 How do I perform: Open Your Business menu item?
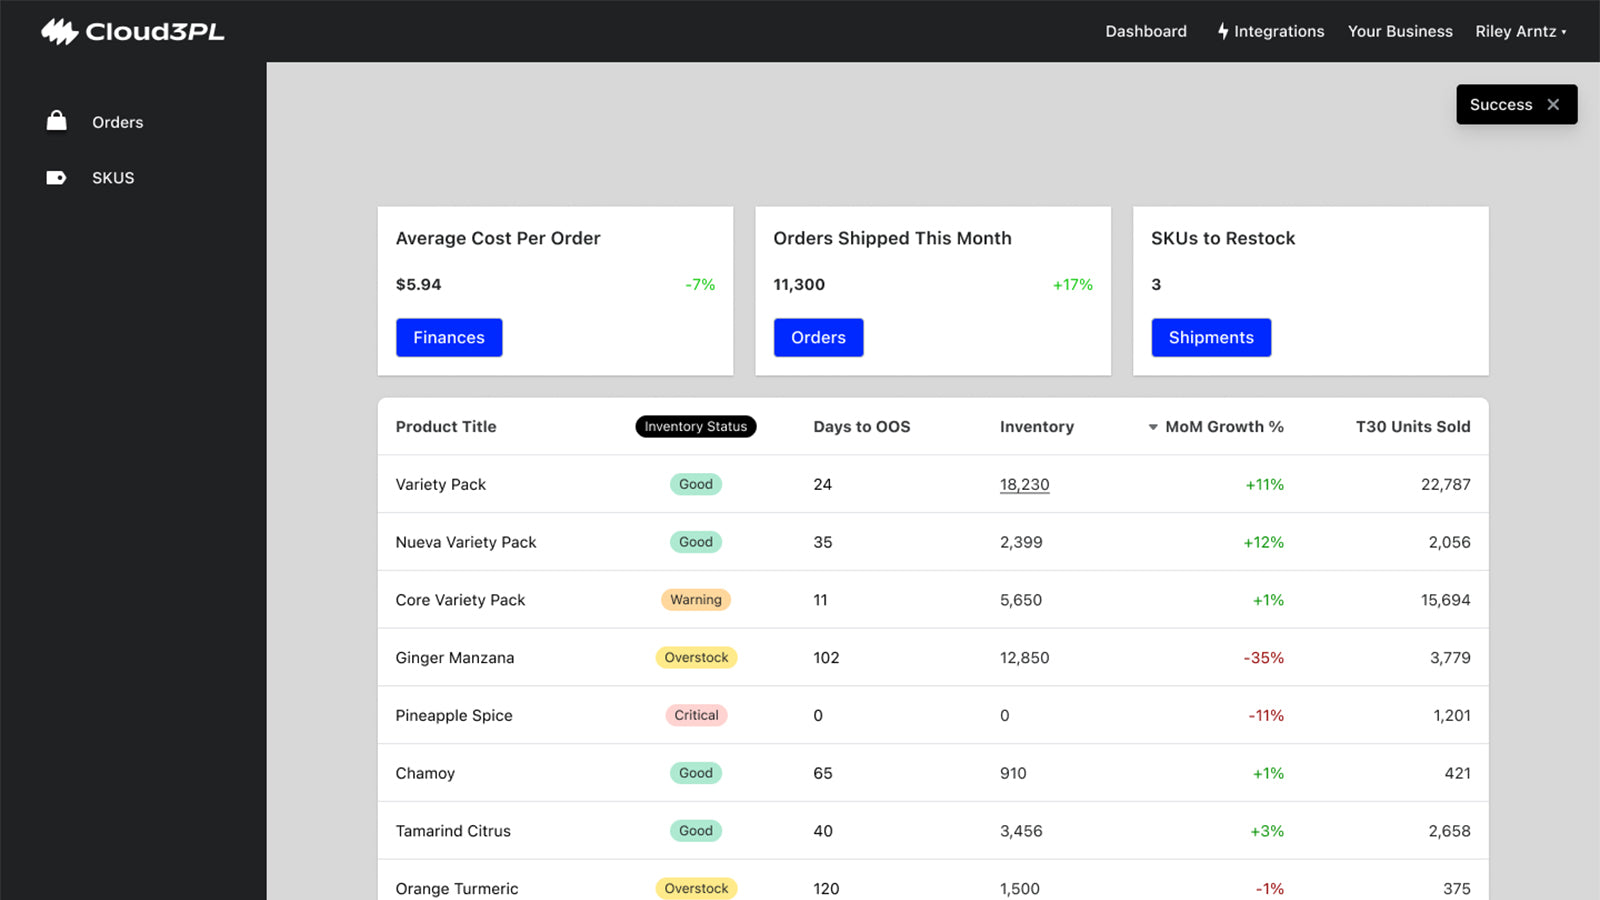point(1399,32)
